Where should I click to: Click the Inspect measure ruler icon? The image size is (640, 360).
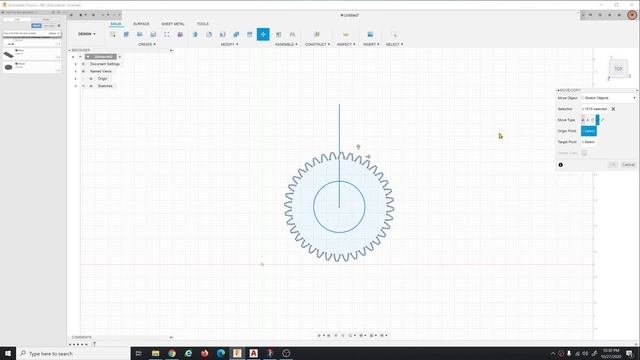pyautogui.click(x=346, y=35)
